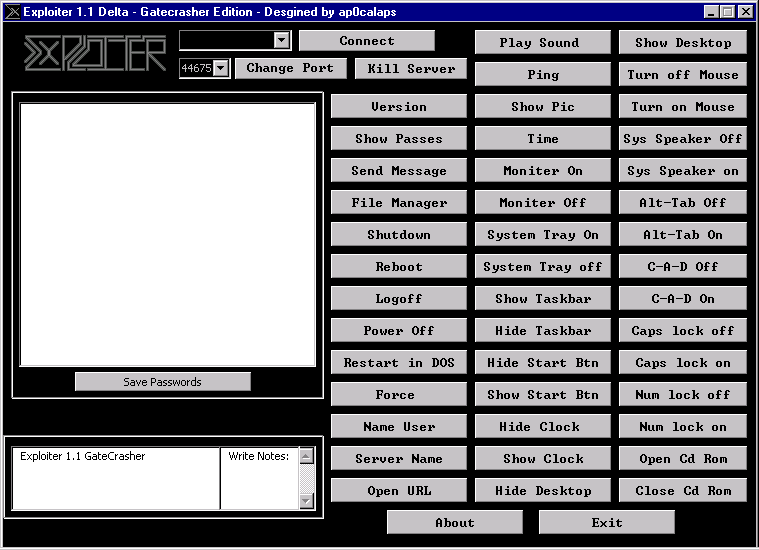
Task: Toggle Caps lock on button
Action: click(x=682, y=363)
